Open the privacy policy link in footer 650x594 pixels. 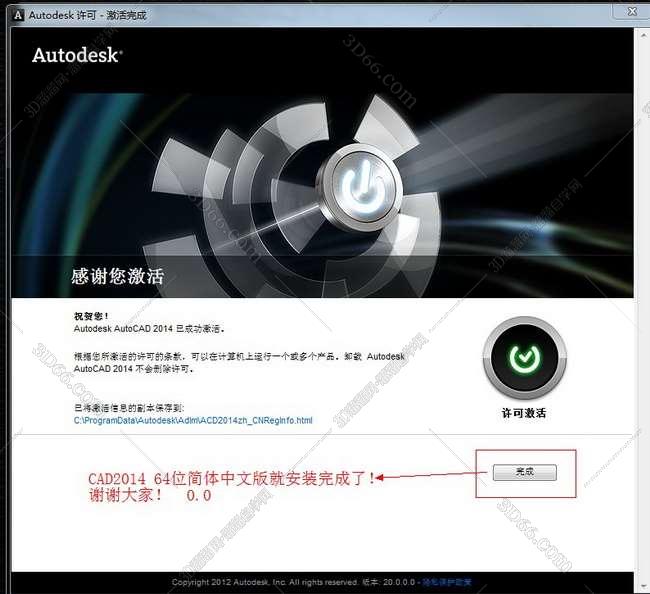point(446,582)
